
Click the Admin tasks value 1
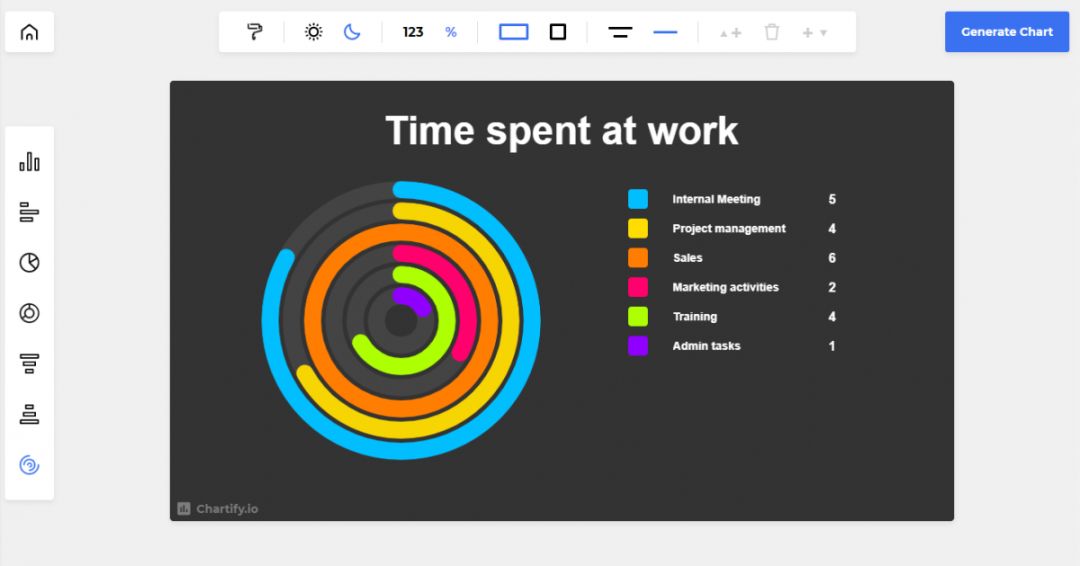pos(832,346)
